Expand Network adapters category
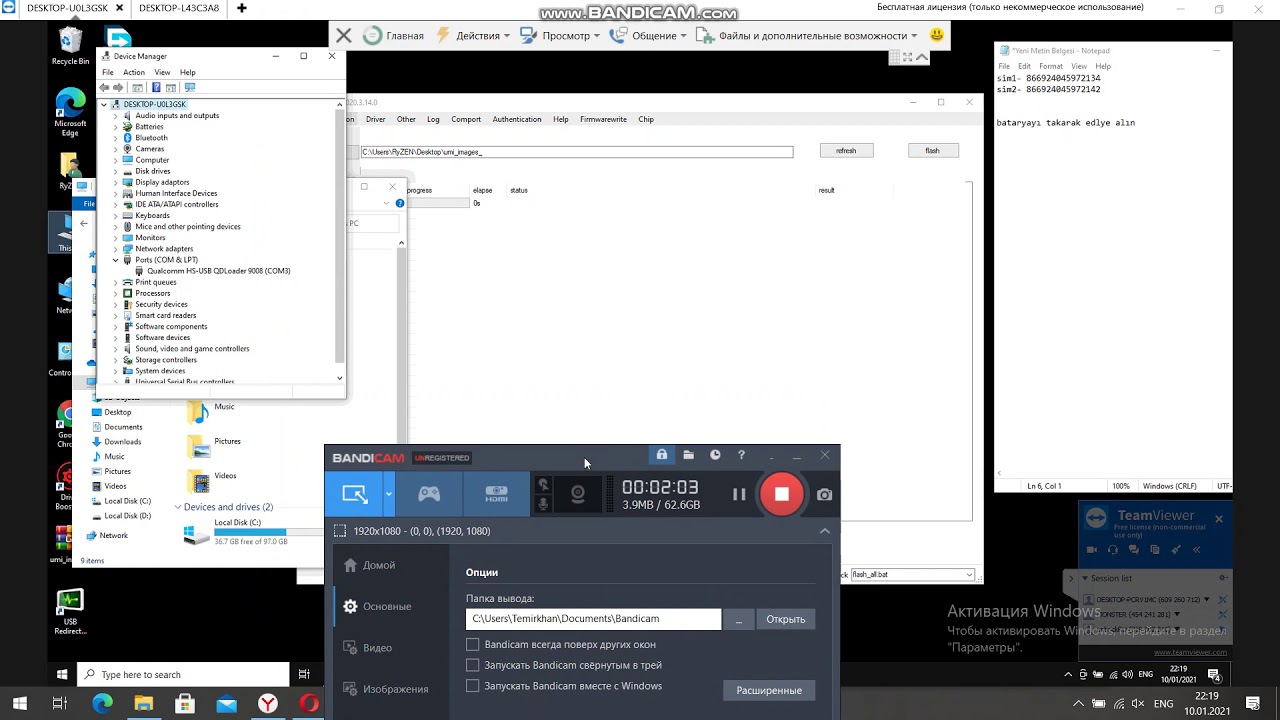1280x720 pixels. [x=115, y=249]
